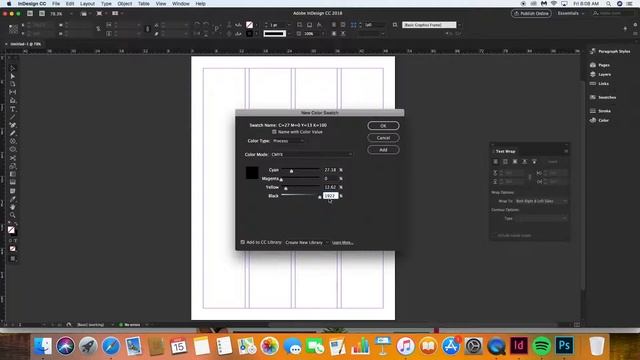This screenshot has height=360, width=640.
Task: Toggle Add to CC Library checkbox
Action: [242, 242]
